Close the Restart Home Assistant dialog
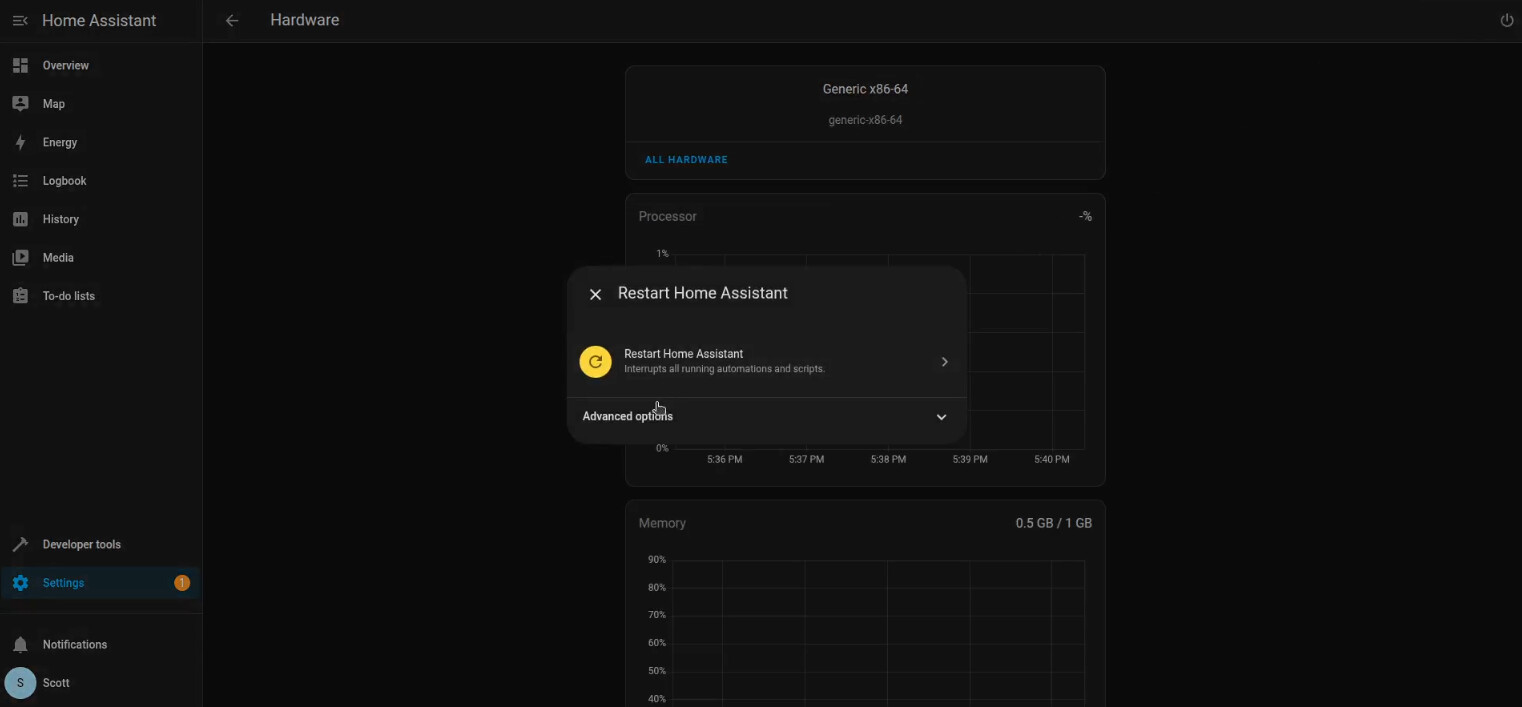The image size is (1522, 707). tap(595, 294)
